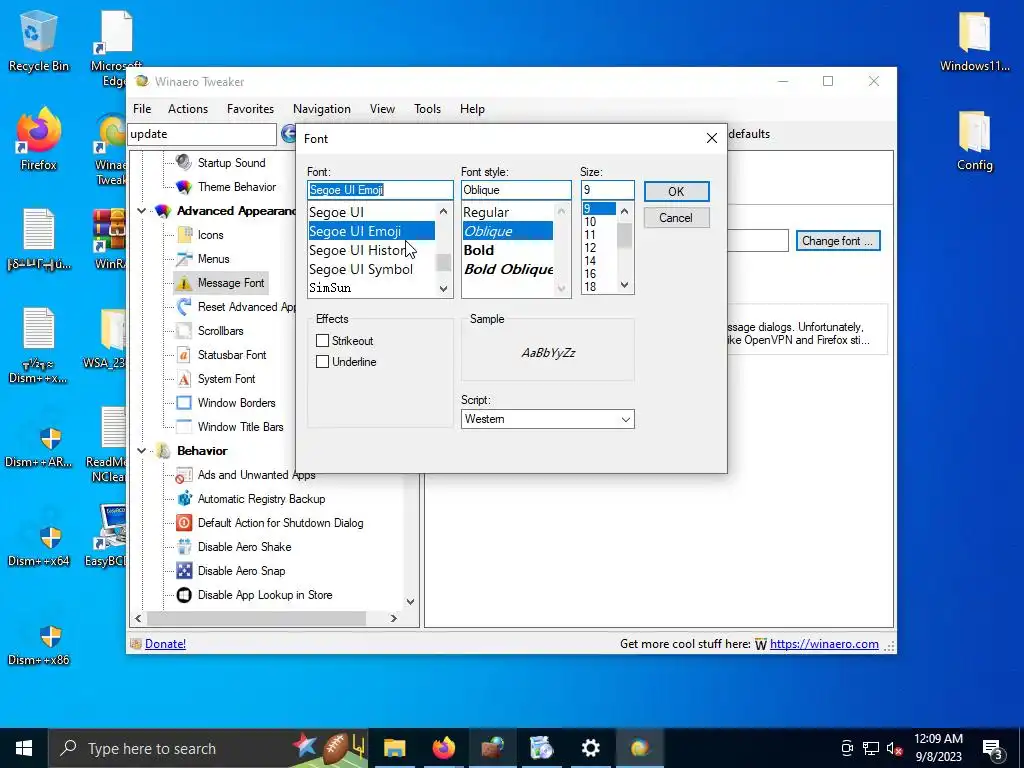Click the Disable Aero Snap icon
This screenshot has height=768, width=1024.
pyautogui.click(x=184, y=571)
